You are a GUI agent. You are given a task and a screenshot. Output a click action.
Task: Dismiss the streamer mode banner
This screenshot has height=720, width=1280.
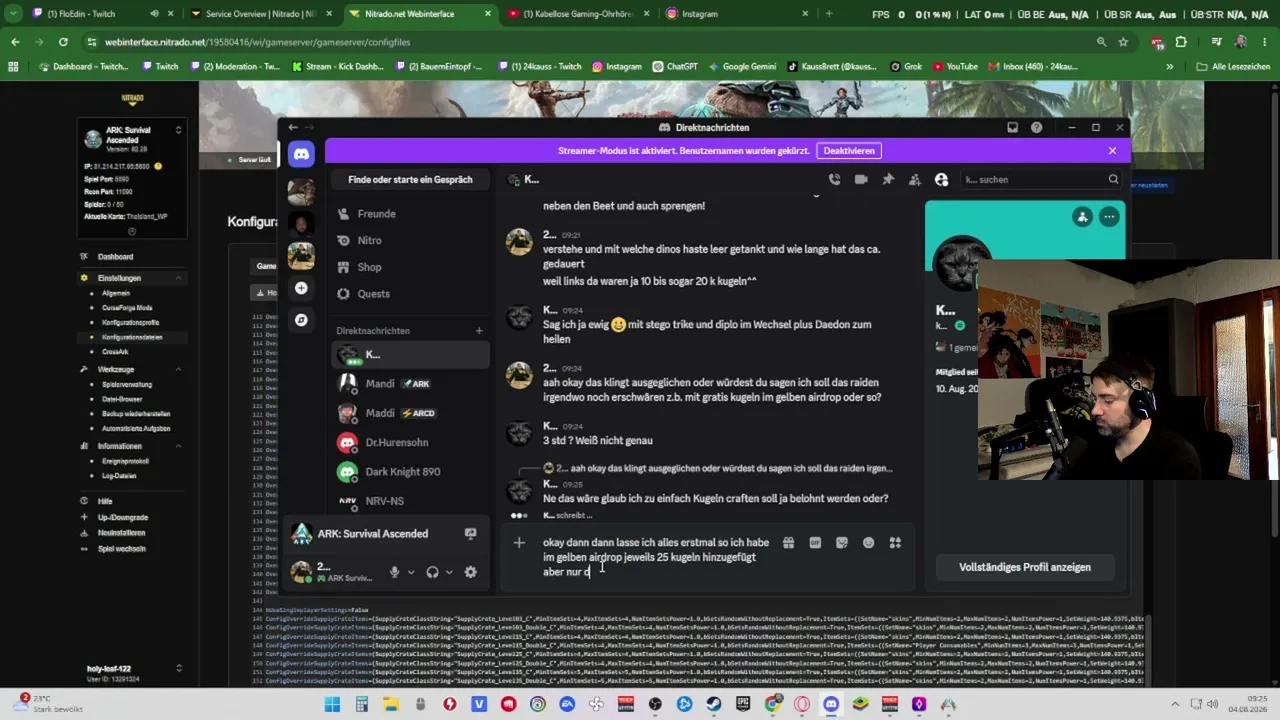click(1112, 151)
